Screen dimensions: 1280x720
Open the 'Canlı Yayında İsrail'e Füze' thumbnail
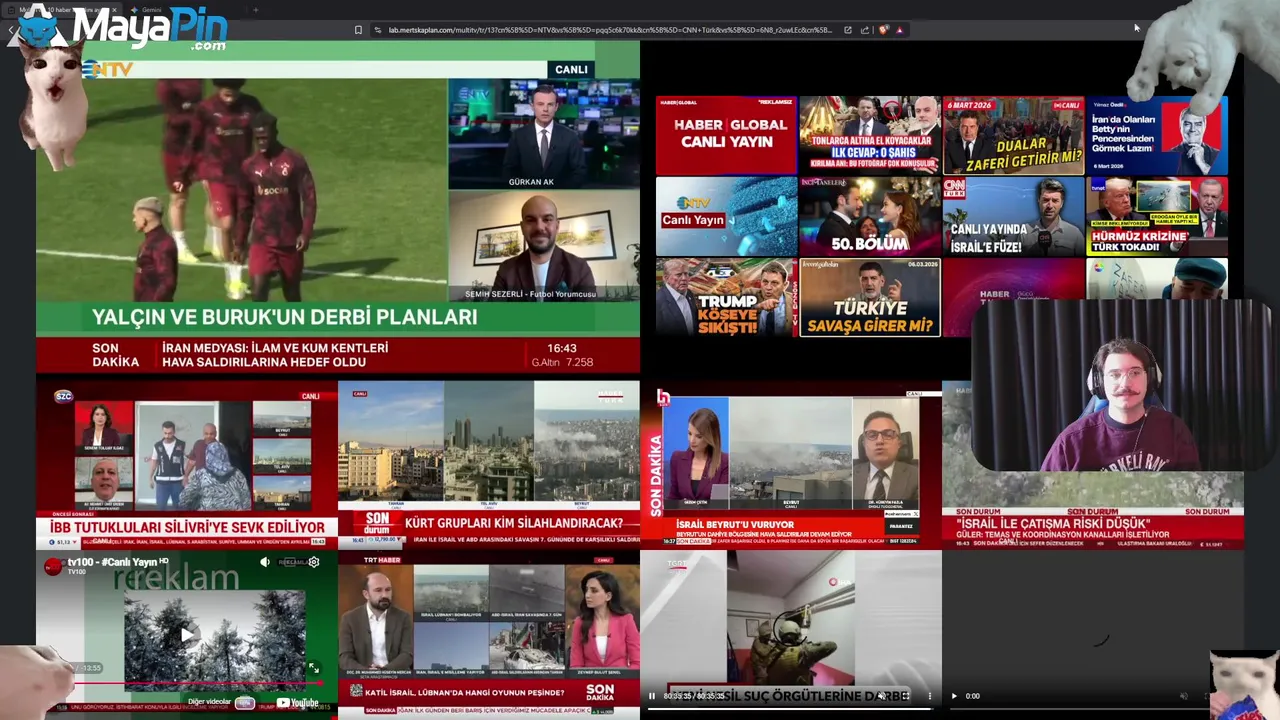[1013, 216]
